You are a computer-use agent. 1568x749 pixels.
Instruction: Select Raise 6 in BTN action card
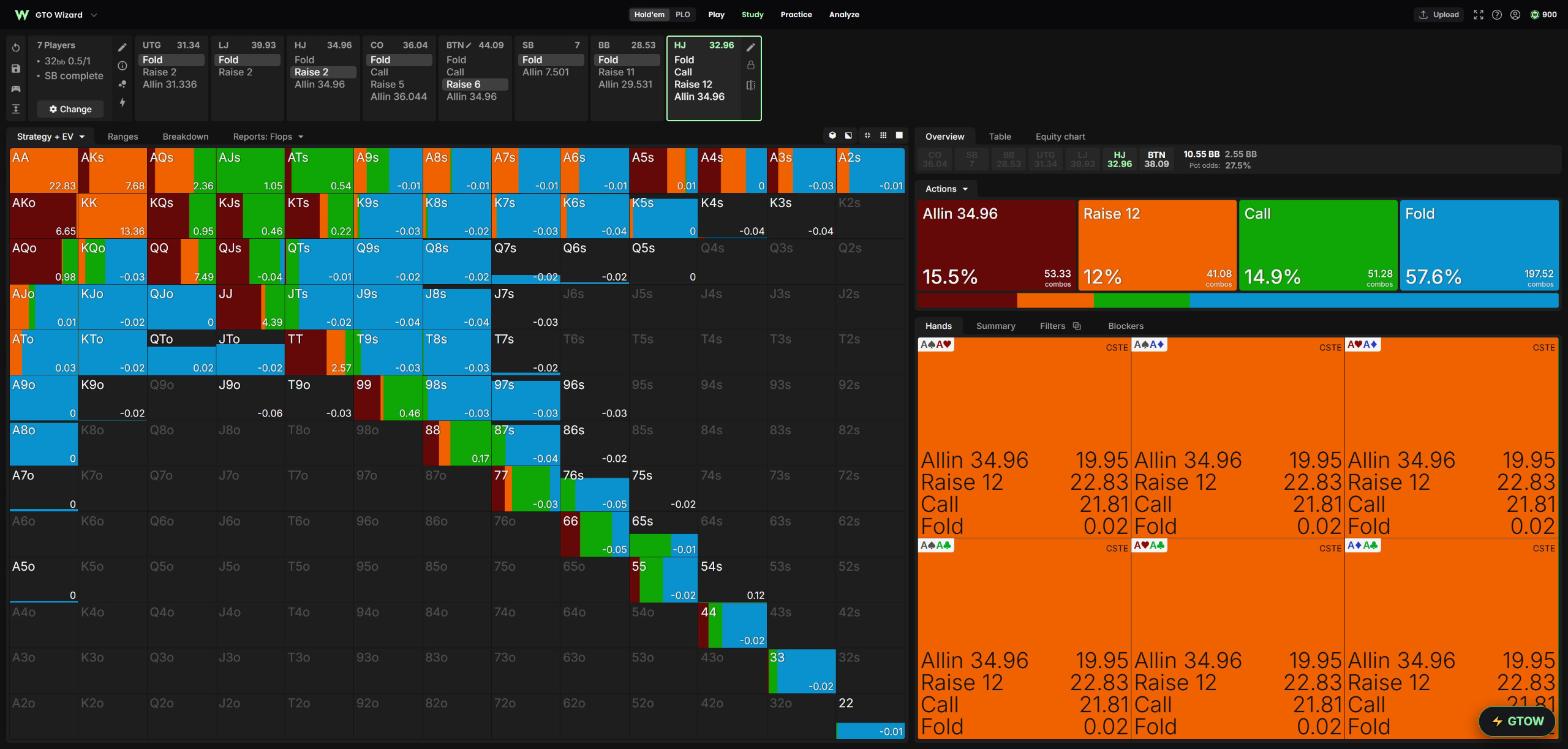[x=475, y=85]
